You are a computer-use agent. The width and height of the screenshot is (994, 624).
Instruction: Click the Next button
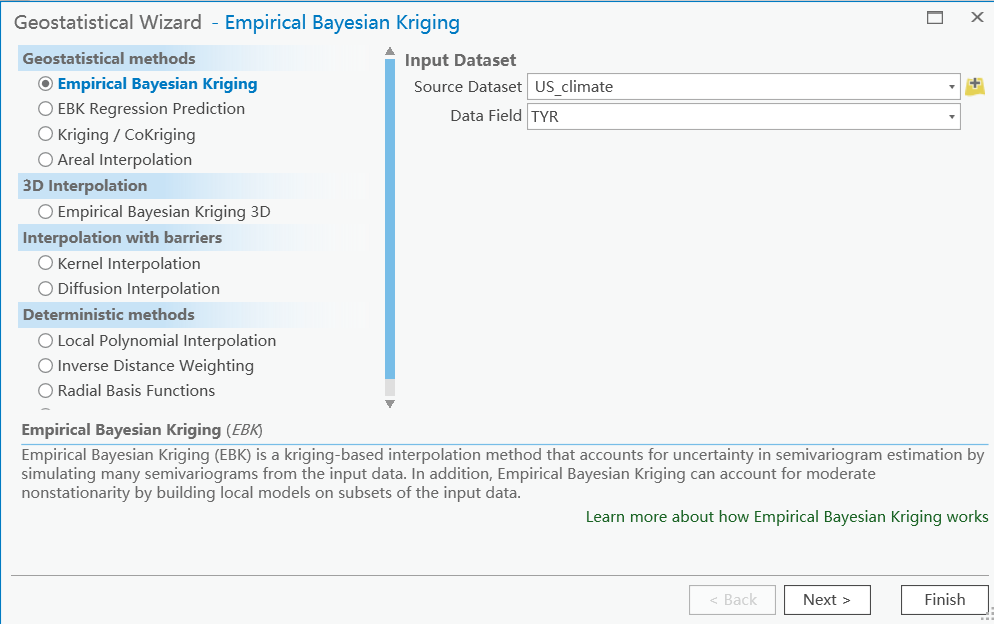coord(827,600)
